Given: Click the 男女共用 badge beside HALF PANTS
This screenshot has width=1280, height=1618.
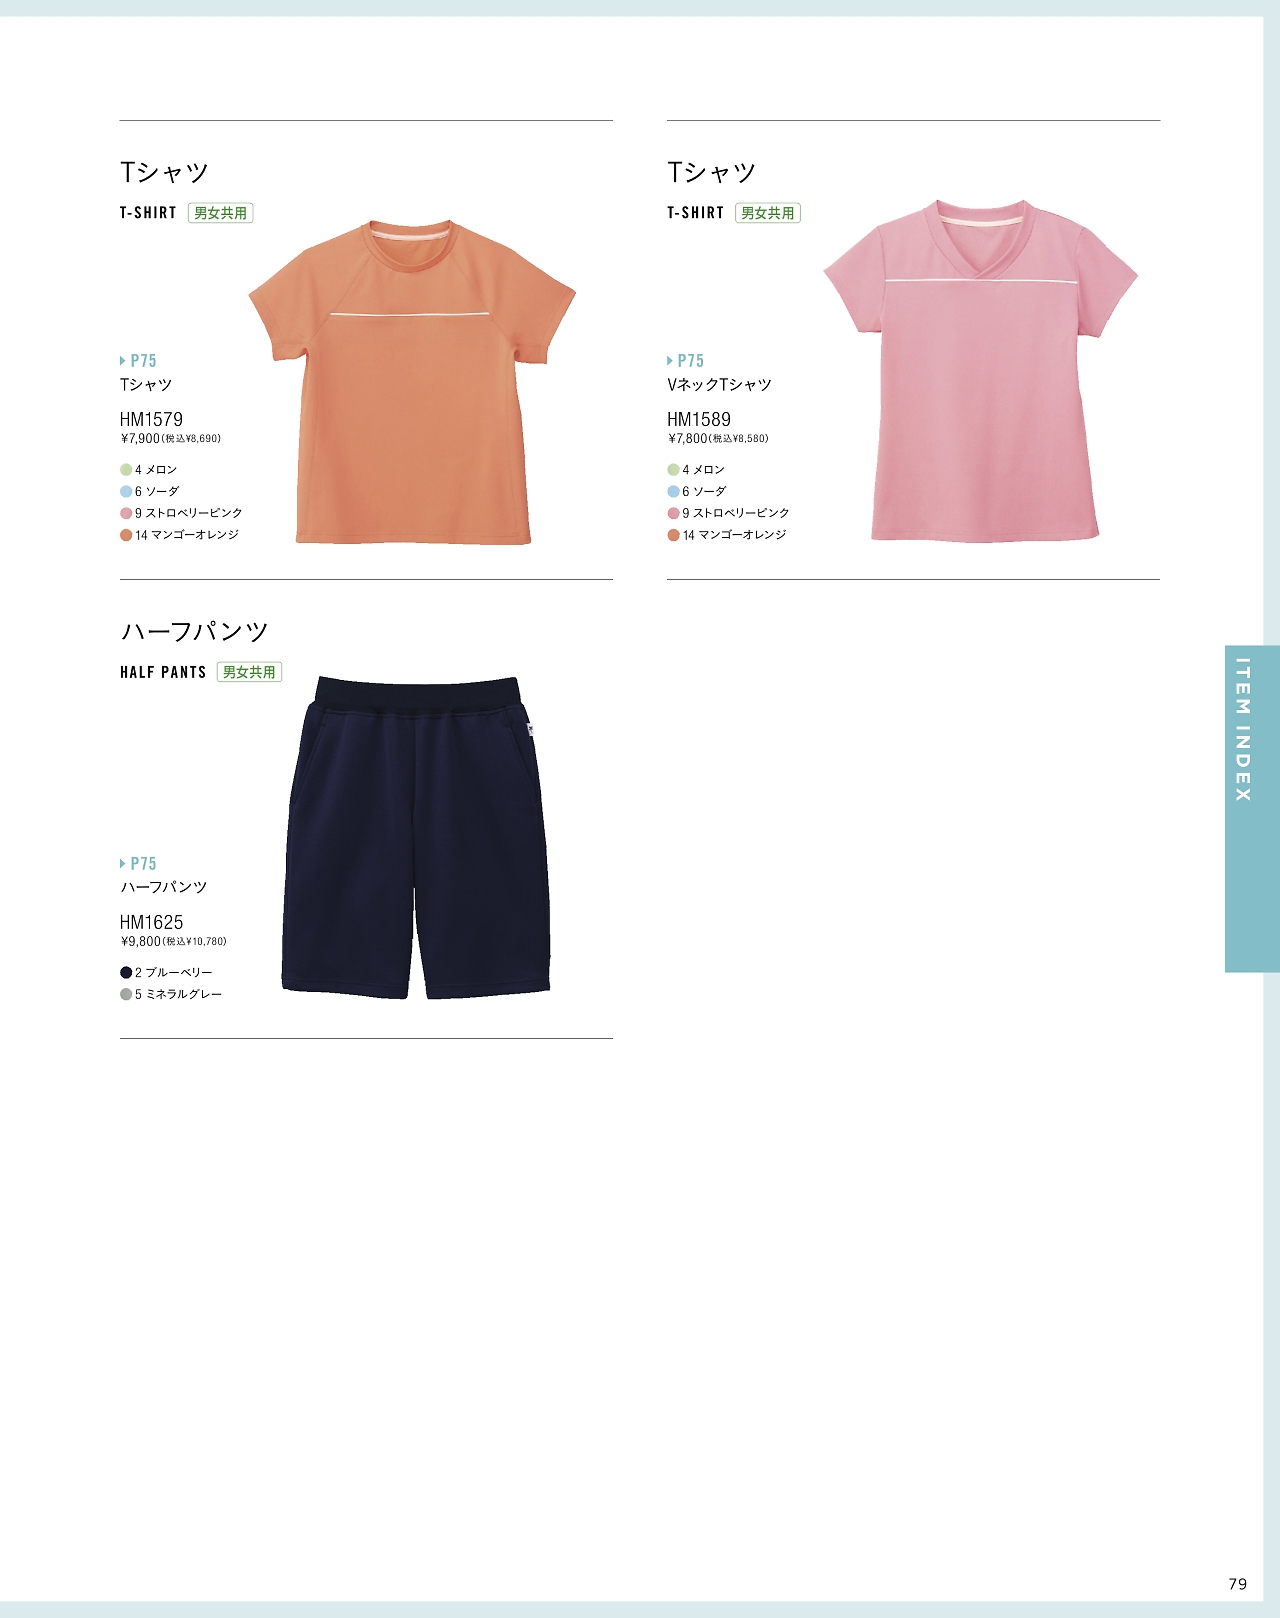Looking at the screenshot, I should point(249,672).
